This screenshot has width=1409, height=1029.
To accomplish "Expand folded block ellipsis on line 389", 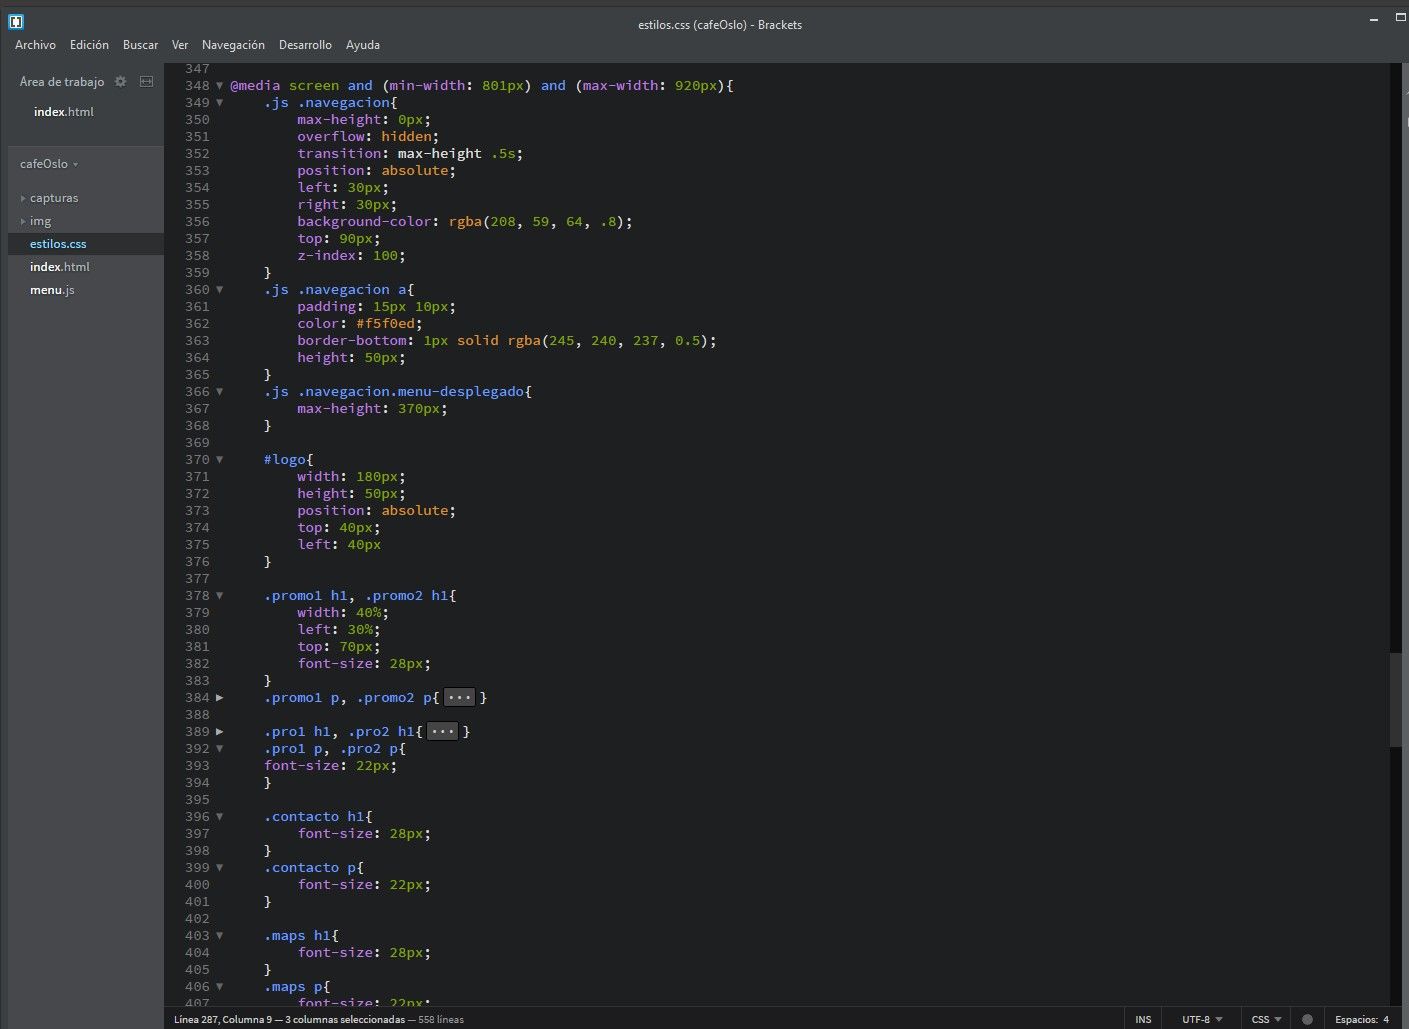I will pos(443,731).
